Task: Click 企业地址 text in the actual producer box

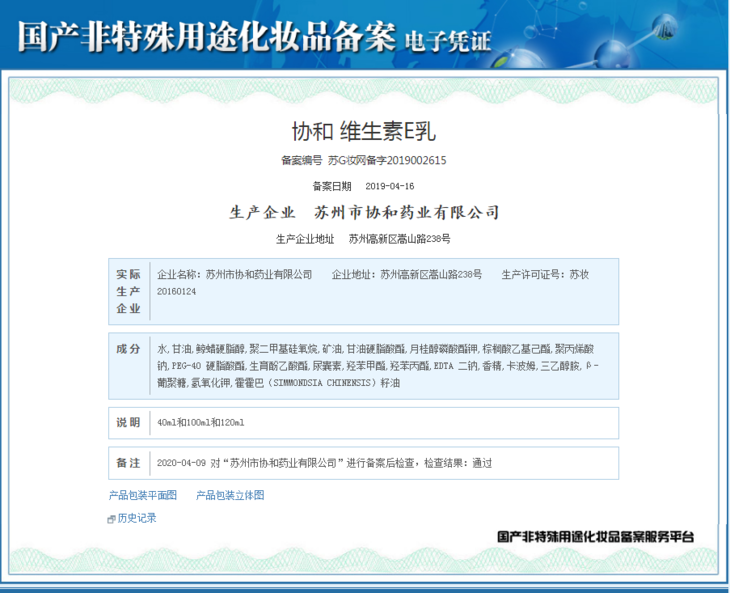Action: click(x=406, y=275)
